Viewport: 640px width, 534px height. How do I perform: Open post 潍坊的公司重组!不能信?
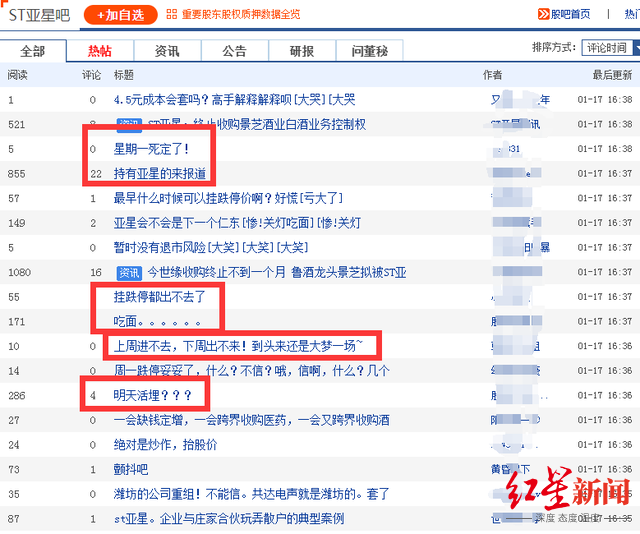coord(251,494)
